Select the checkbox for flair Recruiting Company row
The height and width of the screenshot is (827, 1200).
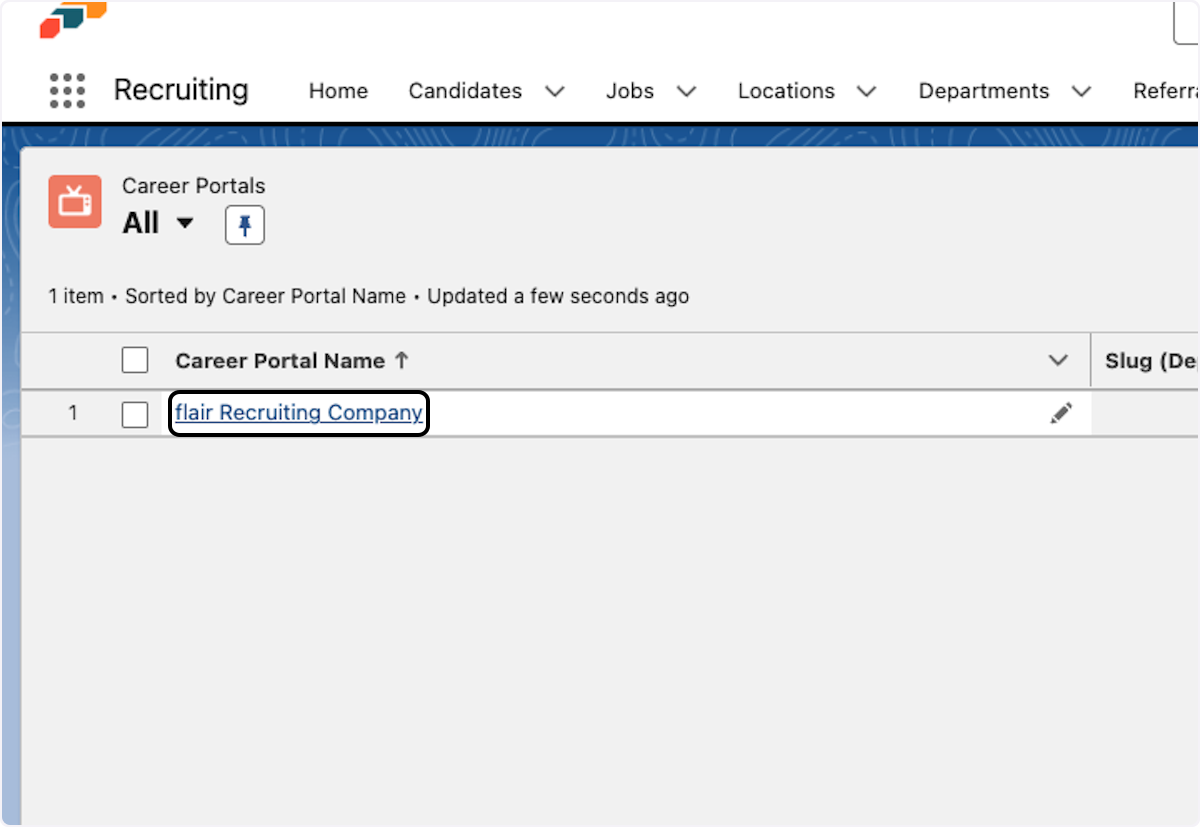click(134, 413)
